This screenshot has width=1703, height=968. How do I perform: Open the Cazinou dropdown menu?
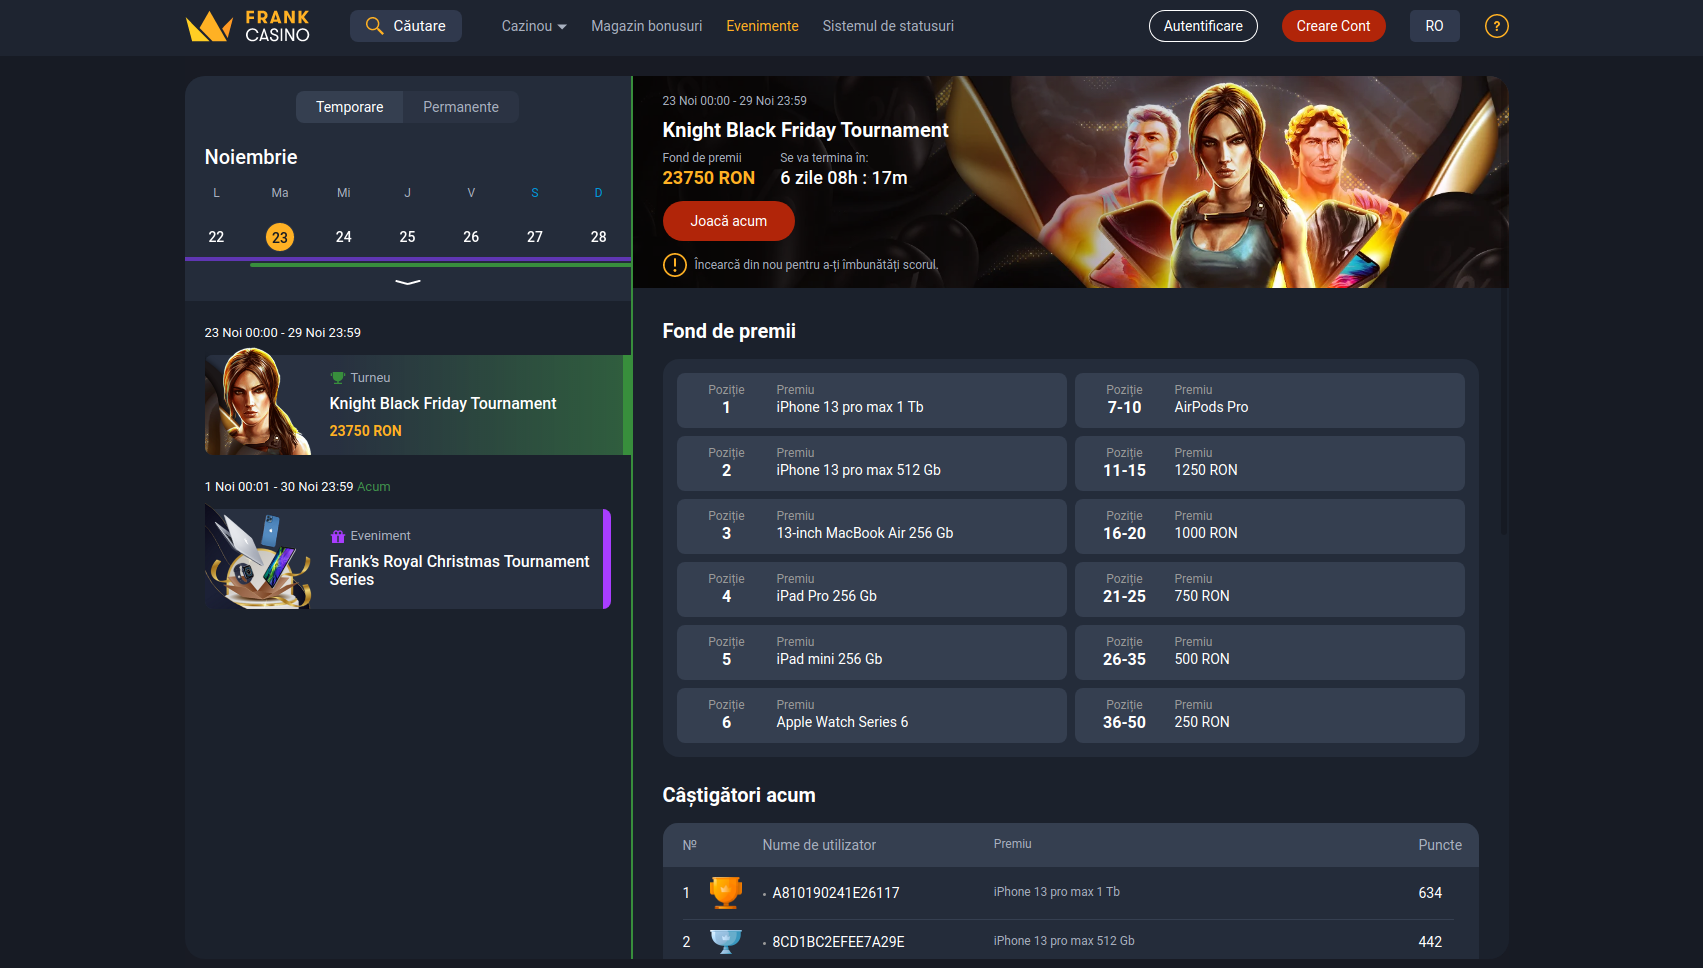click(534, 26)
